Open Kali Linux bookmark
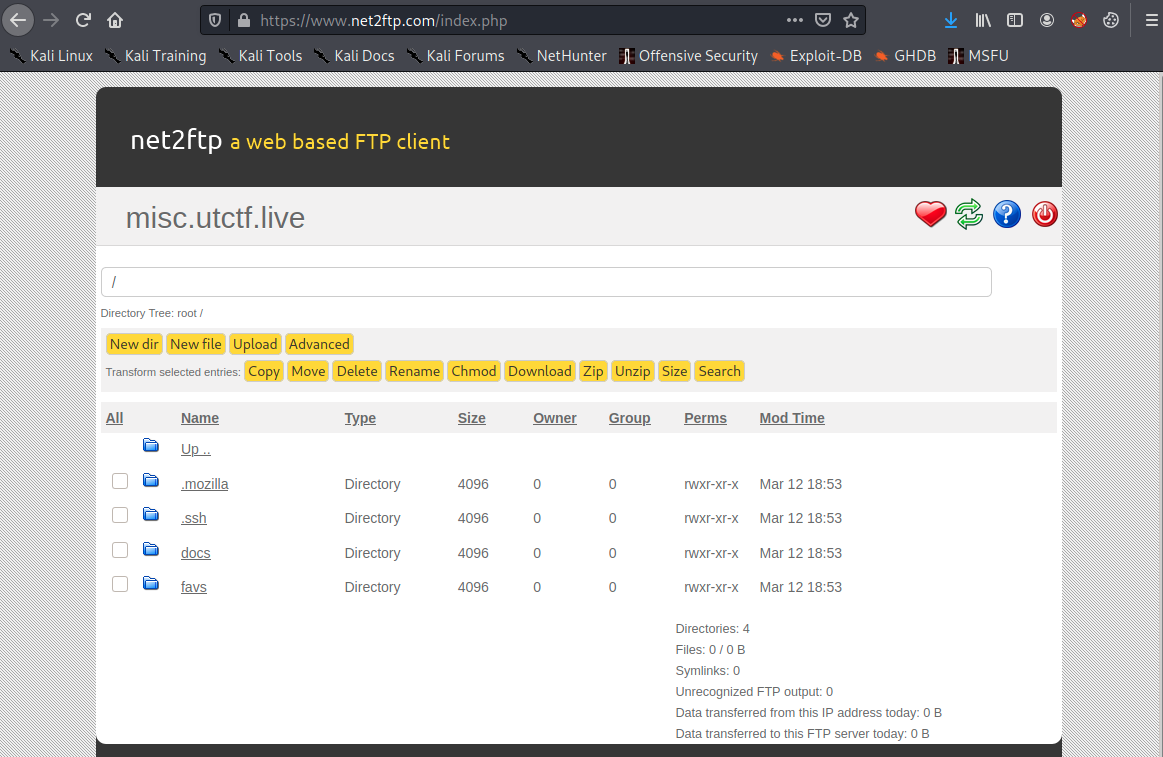 pos(51,56)
